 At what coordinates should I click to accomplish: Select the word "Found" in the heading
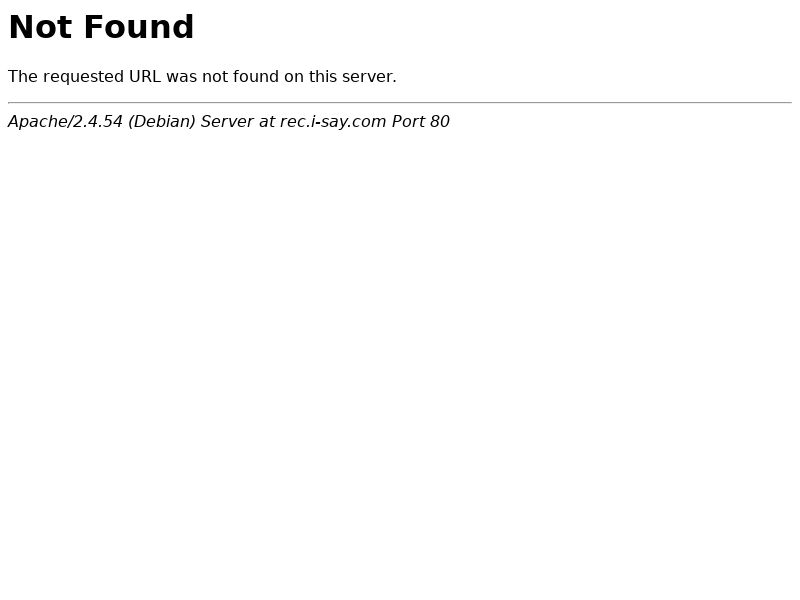pyautogui.click(x=139, y=27)
